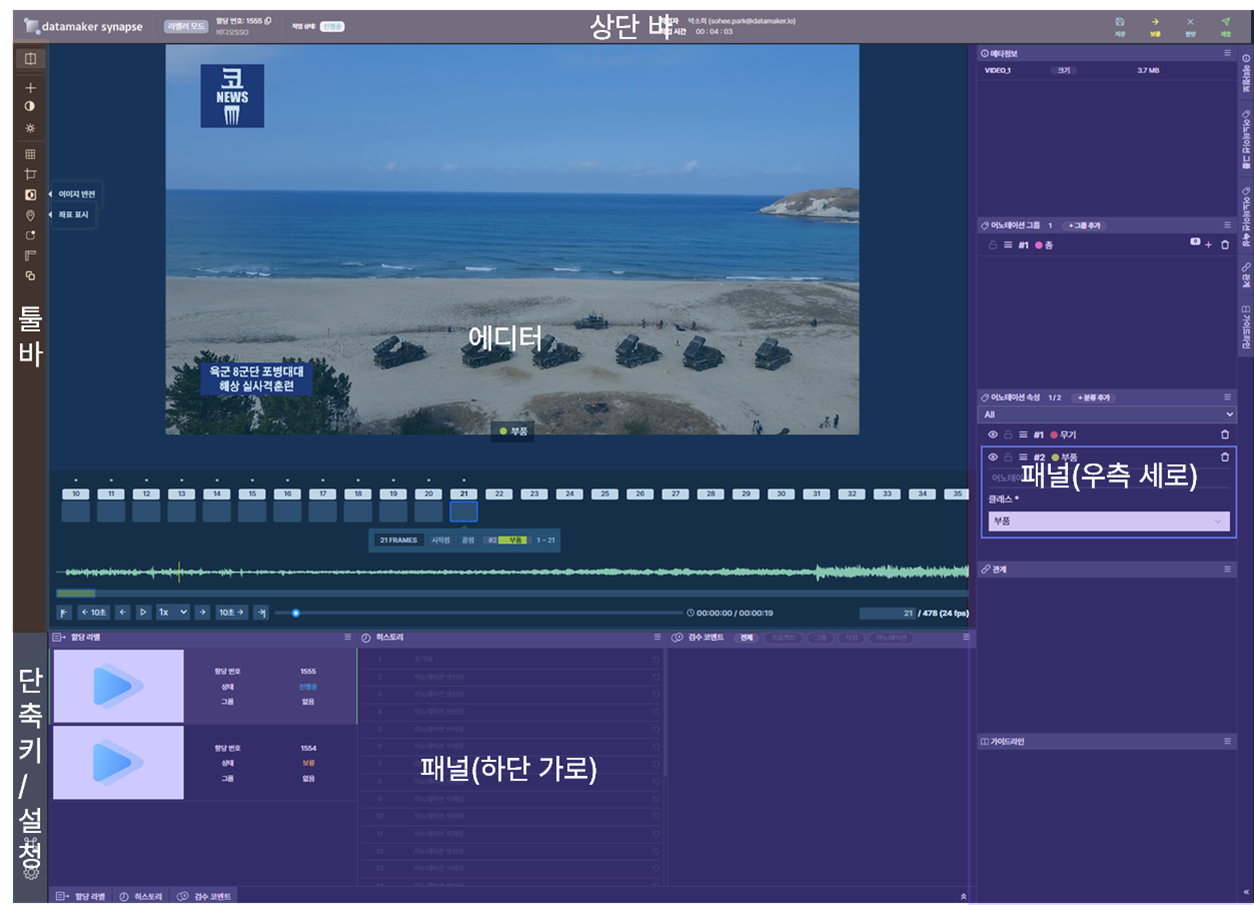Select 전체 filter in 검수 코멘트 panel
The image size is (1254, 905).
746,637
